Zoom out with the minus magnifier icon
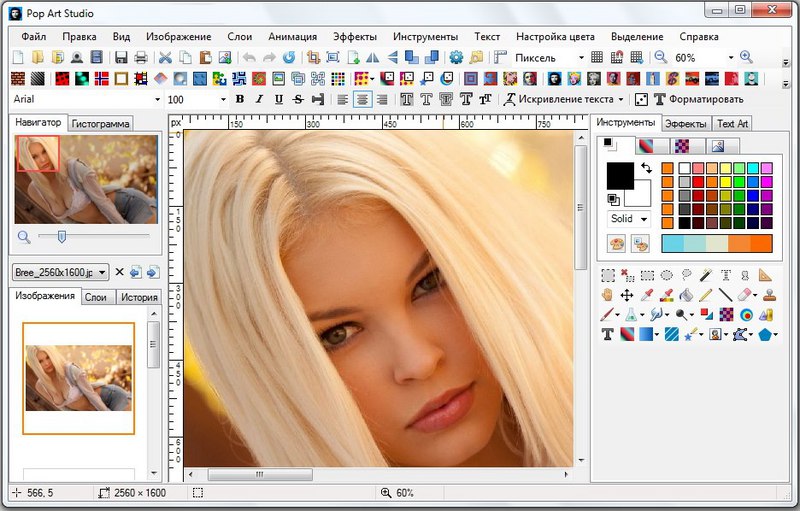Image resolution: width=800 pixels, height=511 pixels. point(661,57)
